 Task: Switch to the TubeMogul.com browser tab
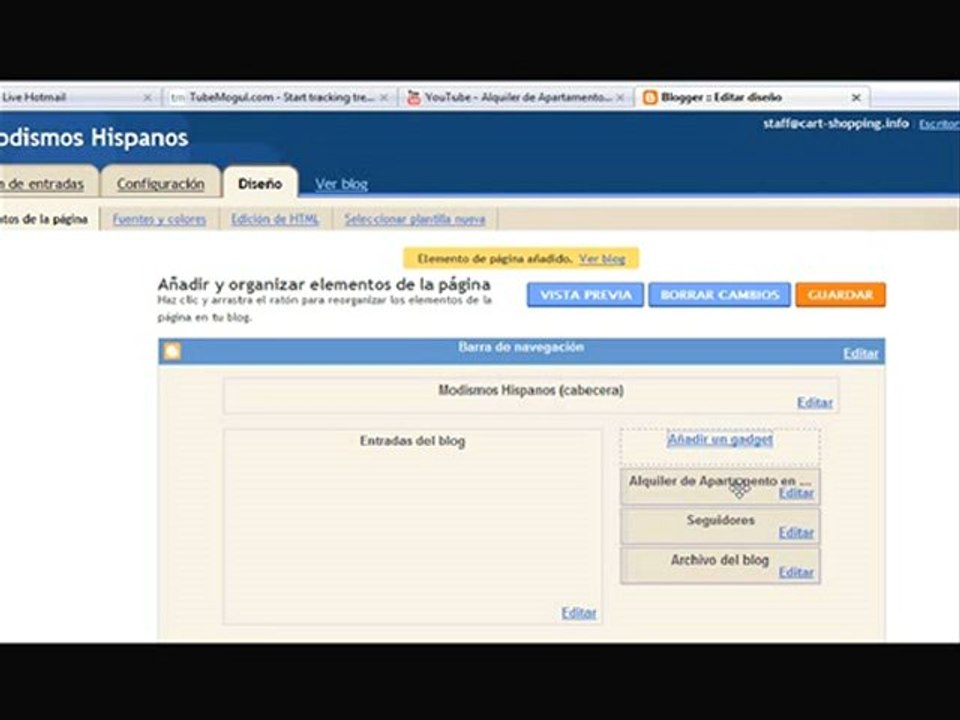point(280,97)
